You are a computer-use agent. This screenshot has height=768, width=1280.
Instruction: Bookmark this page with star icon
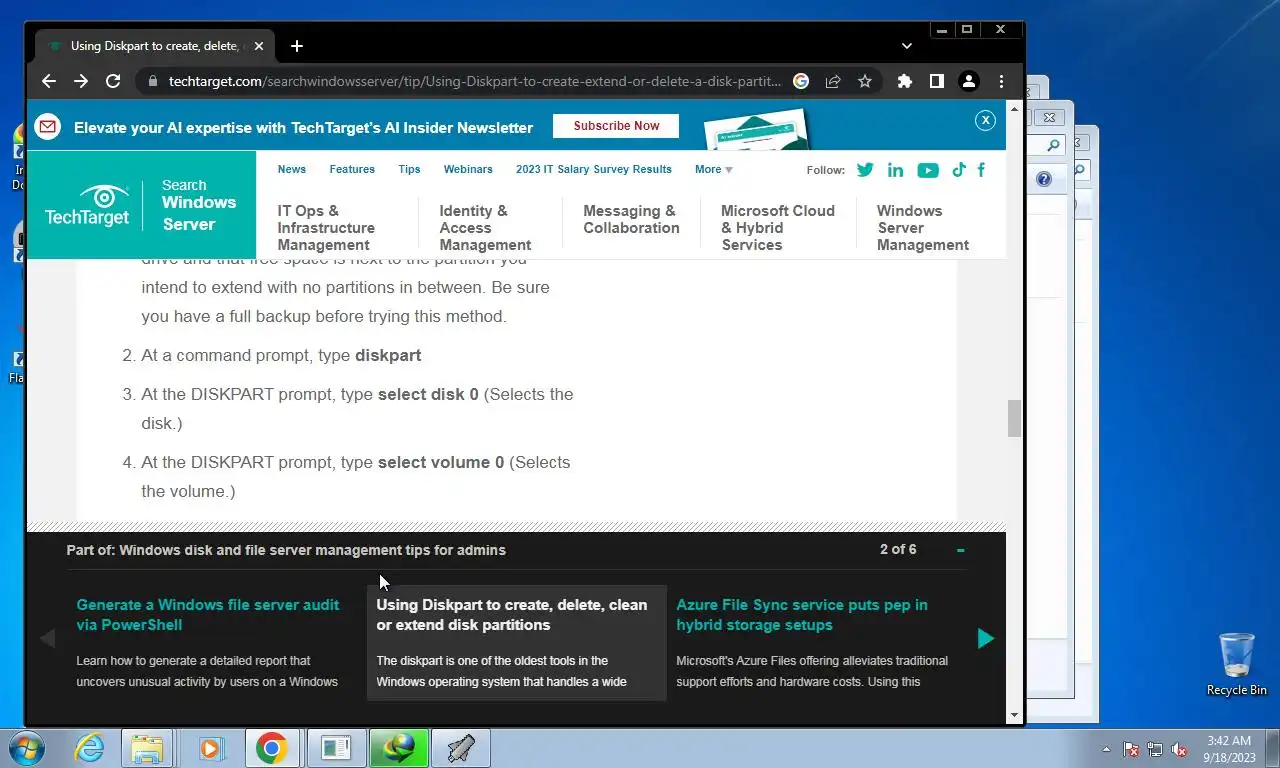pos(865,82)
